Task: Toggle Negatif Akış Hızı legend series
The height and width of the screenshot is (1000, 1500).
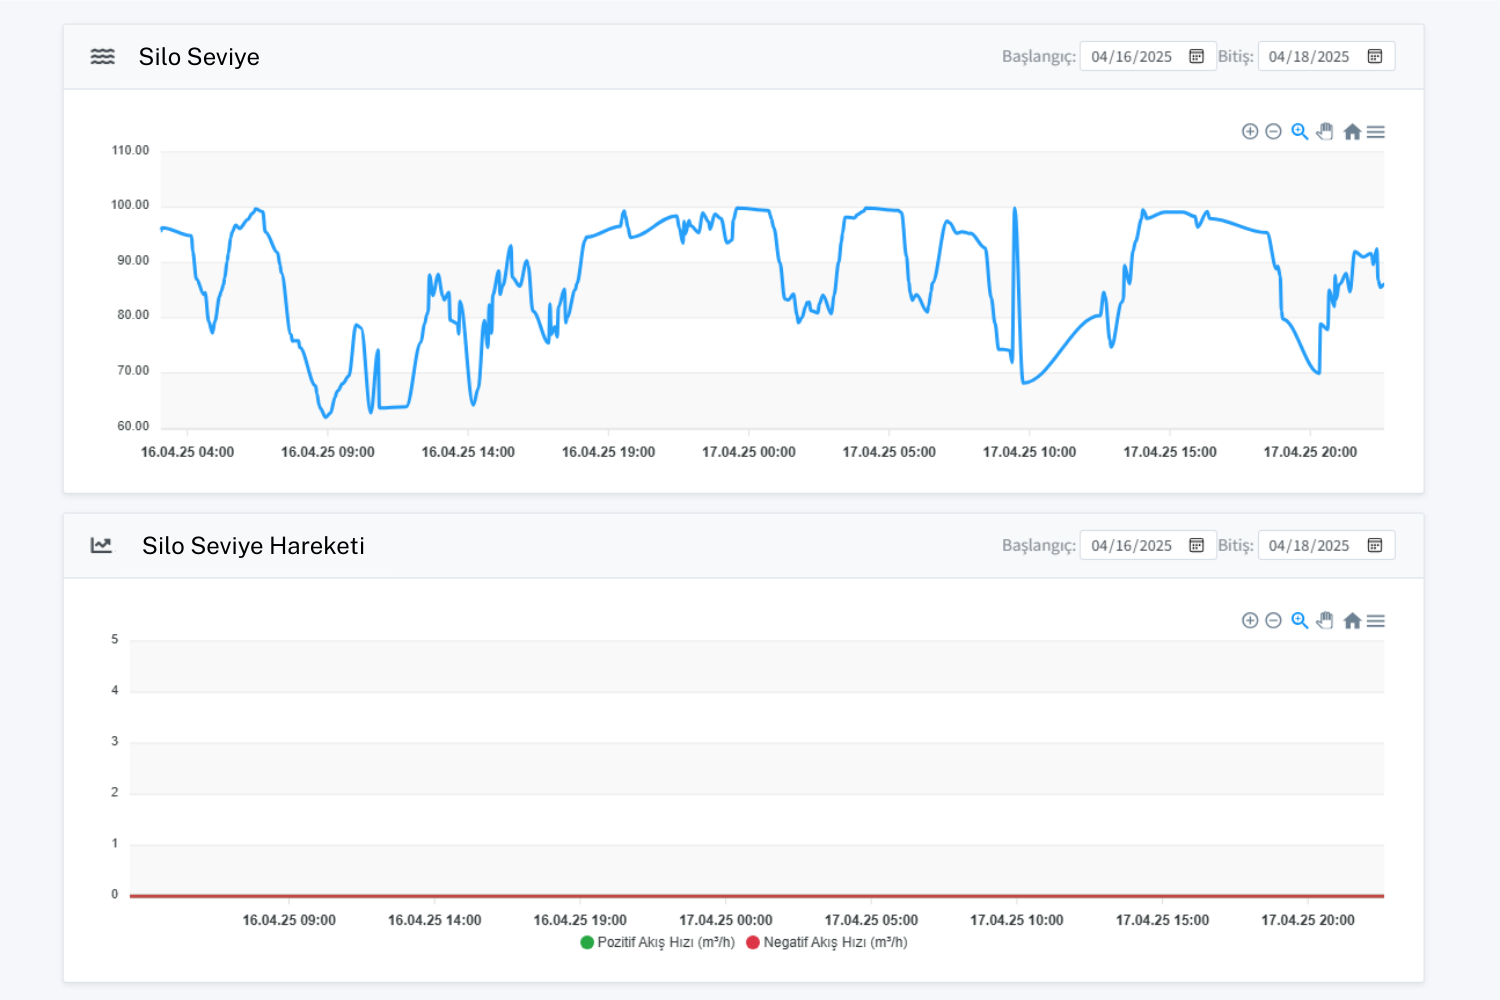Action: pos(826,942)
